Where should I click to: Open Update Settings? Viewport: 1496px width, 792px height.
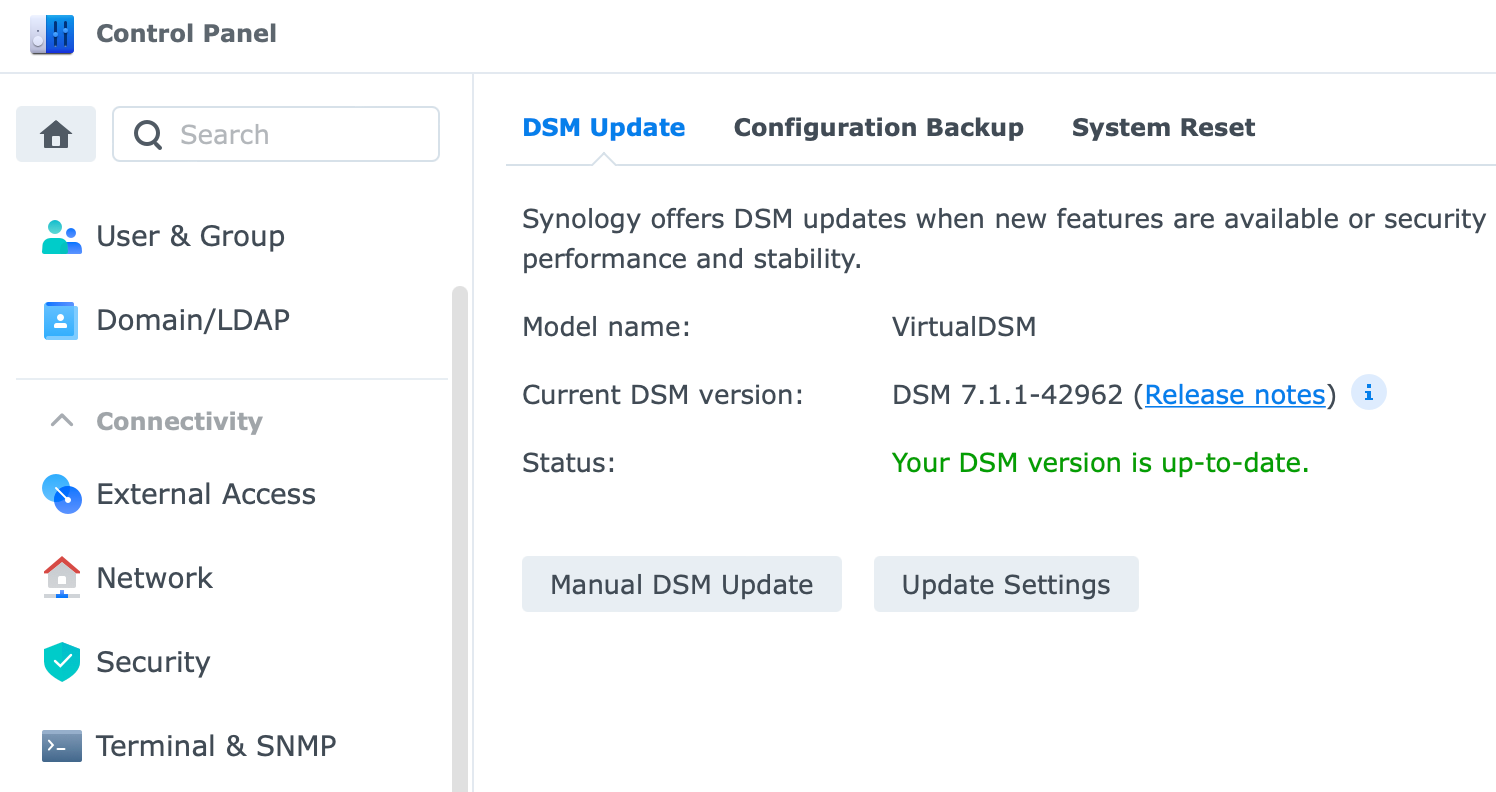click(1006, 584)
